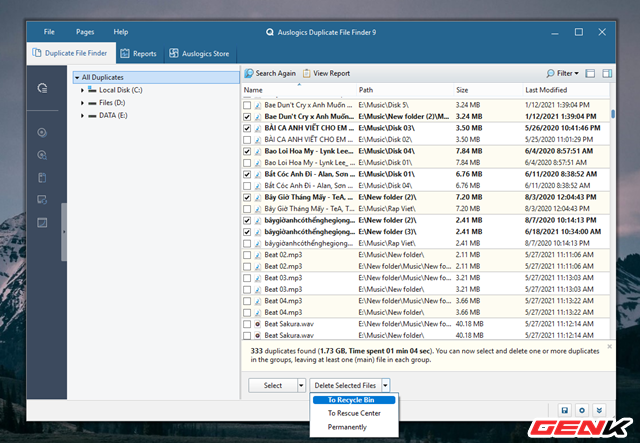Click the Auslogics Store tab icon

[174, 53]
